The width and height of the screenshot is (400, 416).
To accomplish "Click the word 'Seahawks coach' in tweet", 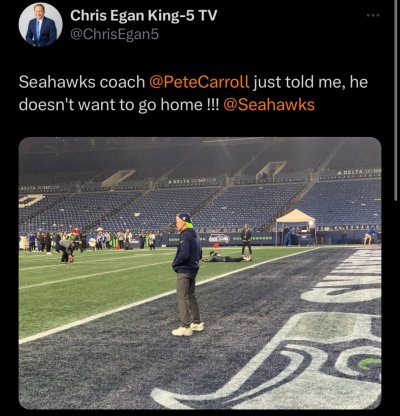I will 82,82.
